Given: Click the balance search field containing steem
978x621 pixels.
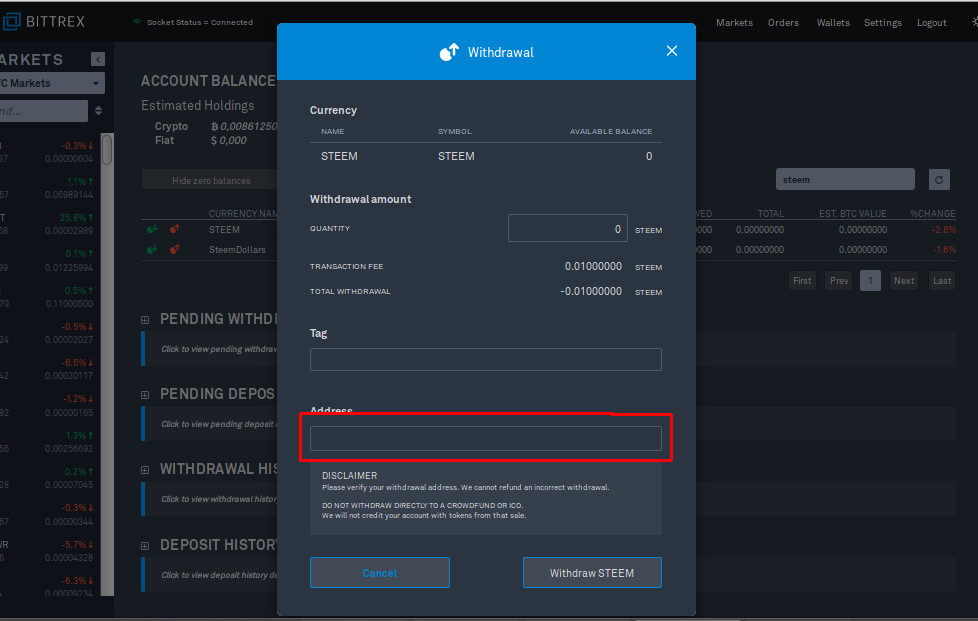Looking at the screenshot, I should [845, 180].
